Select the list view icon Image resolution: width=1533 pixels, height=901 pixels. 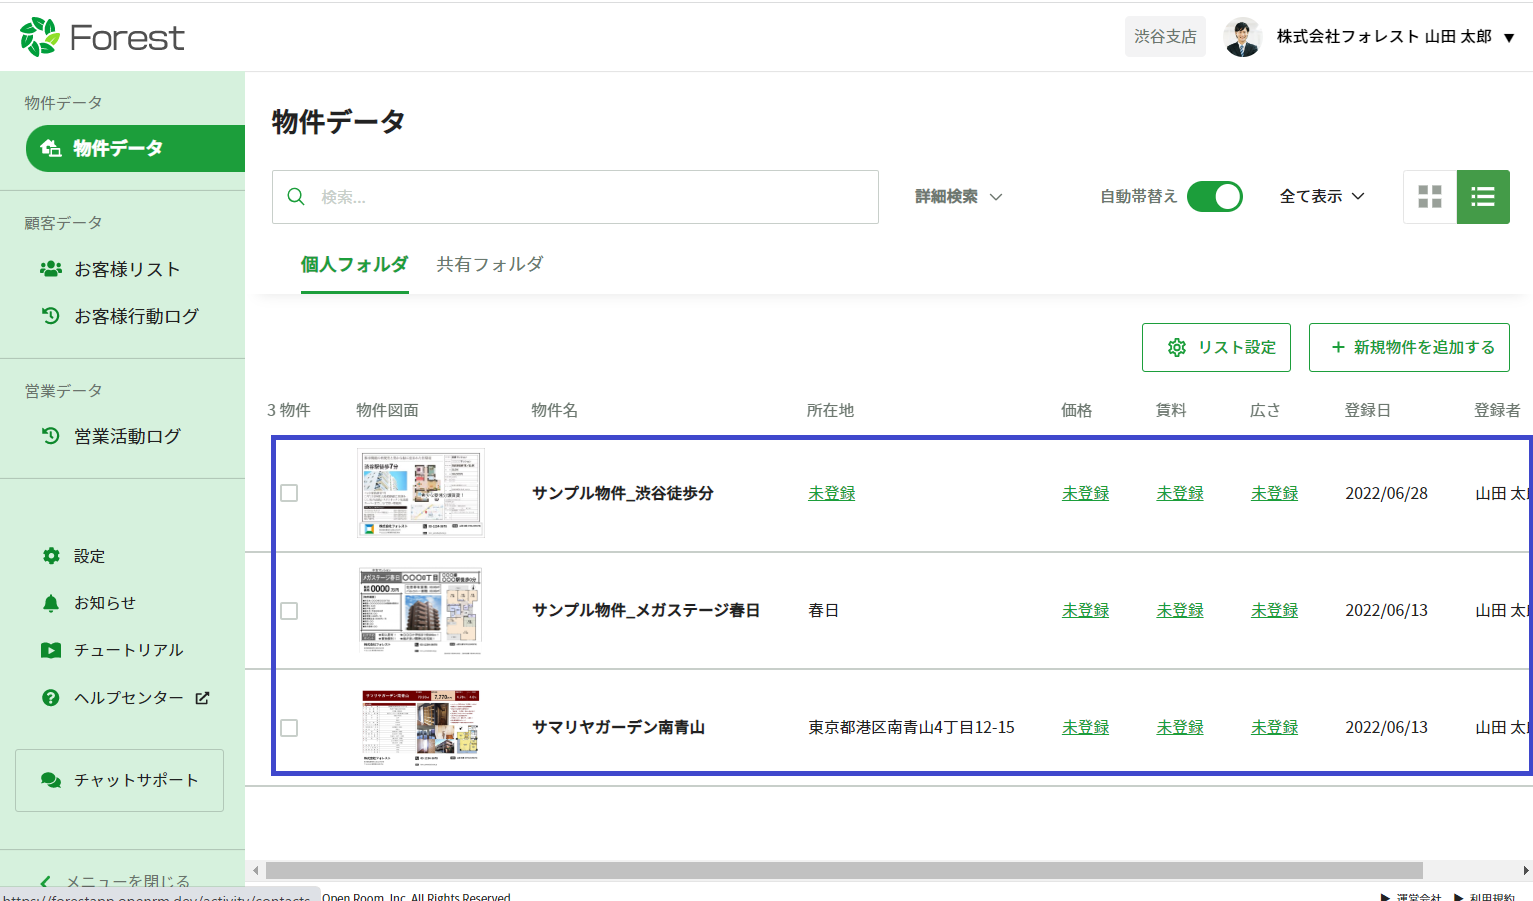click(1483, 197)
